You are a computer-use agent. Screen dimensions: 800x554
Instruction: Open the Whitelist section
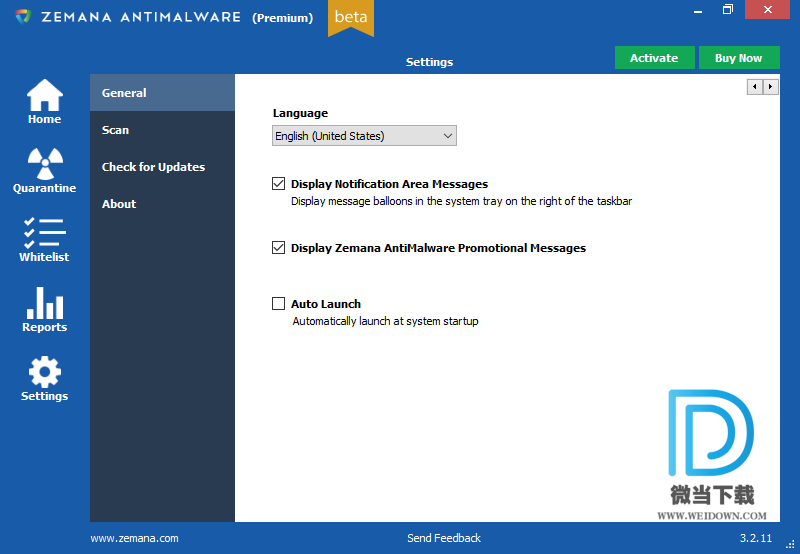(44, 240)
